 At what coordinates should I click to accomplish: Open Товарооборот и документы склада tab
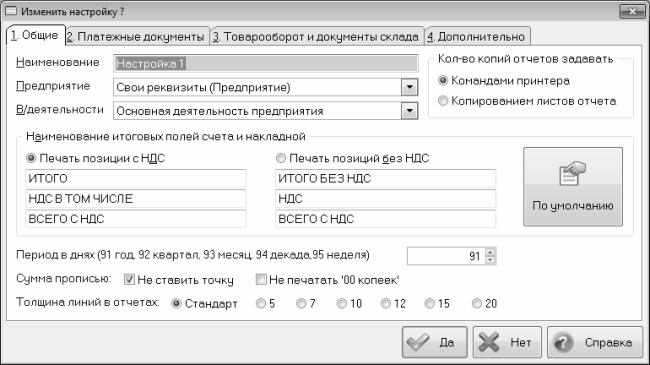coord(317,36)
